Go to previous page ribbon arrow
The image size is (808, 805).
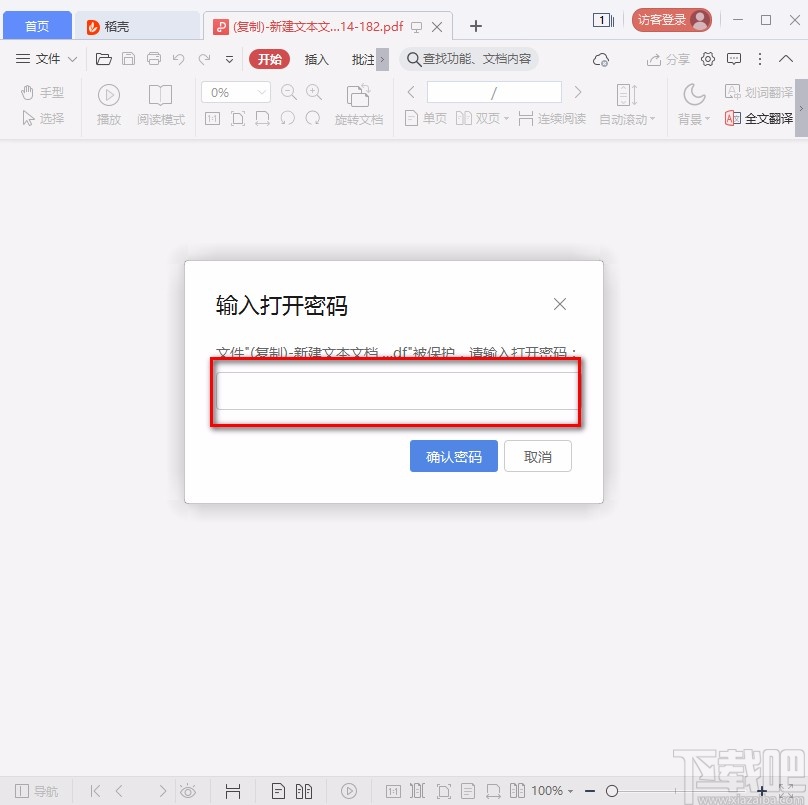pyautogui.click(x=411, y=92)
